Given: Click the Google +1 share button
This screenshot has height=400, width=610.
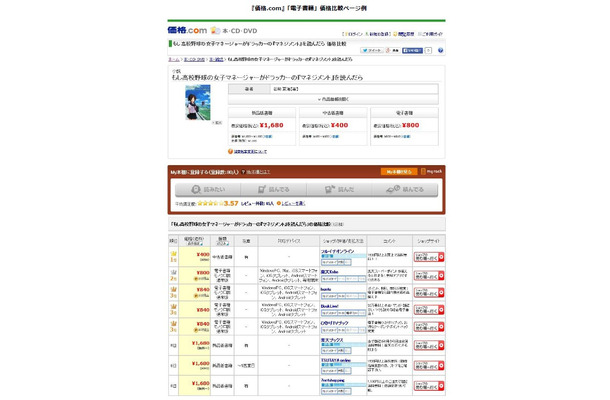Looking at the screenshot, I should click(393, 51).
